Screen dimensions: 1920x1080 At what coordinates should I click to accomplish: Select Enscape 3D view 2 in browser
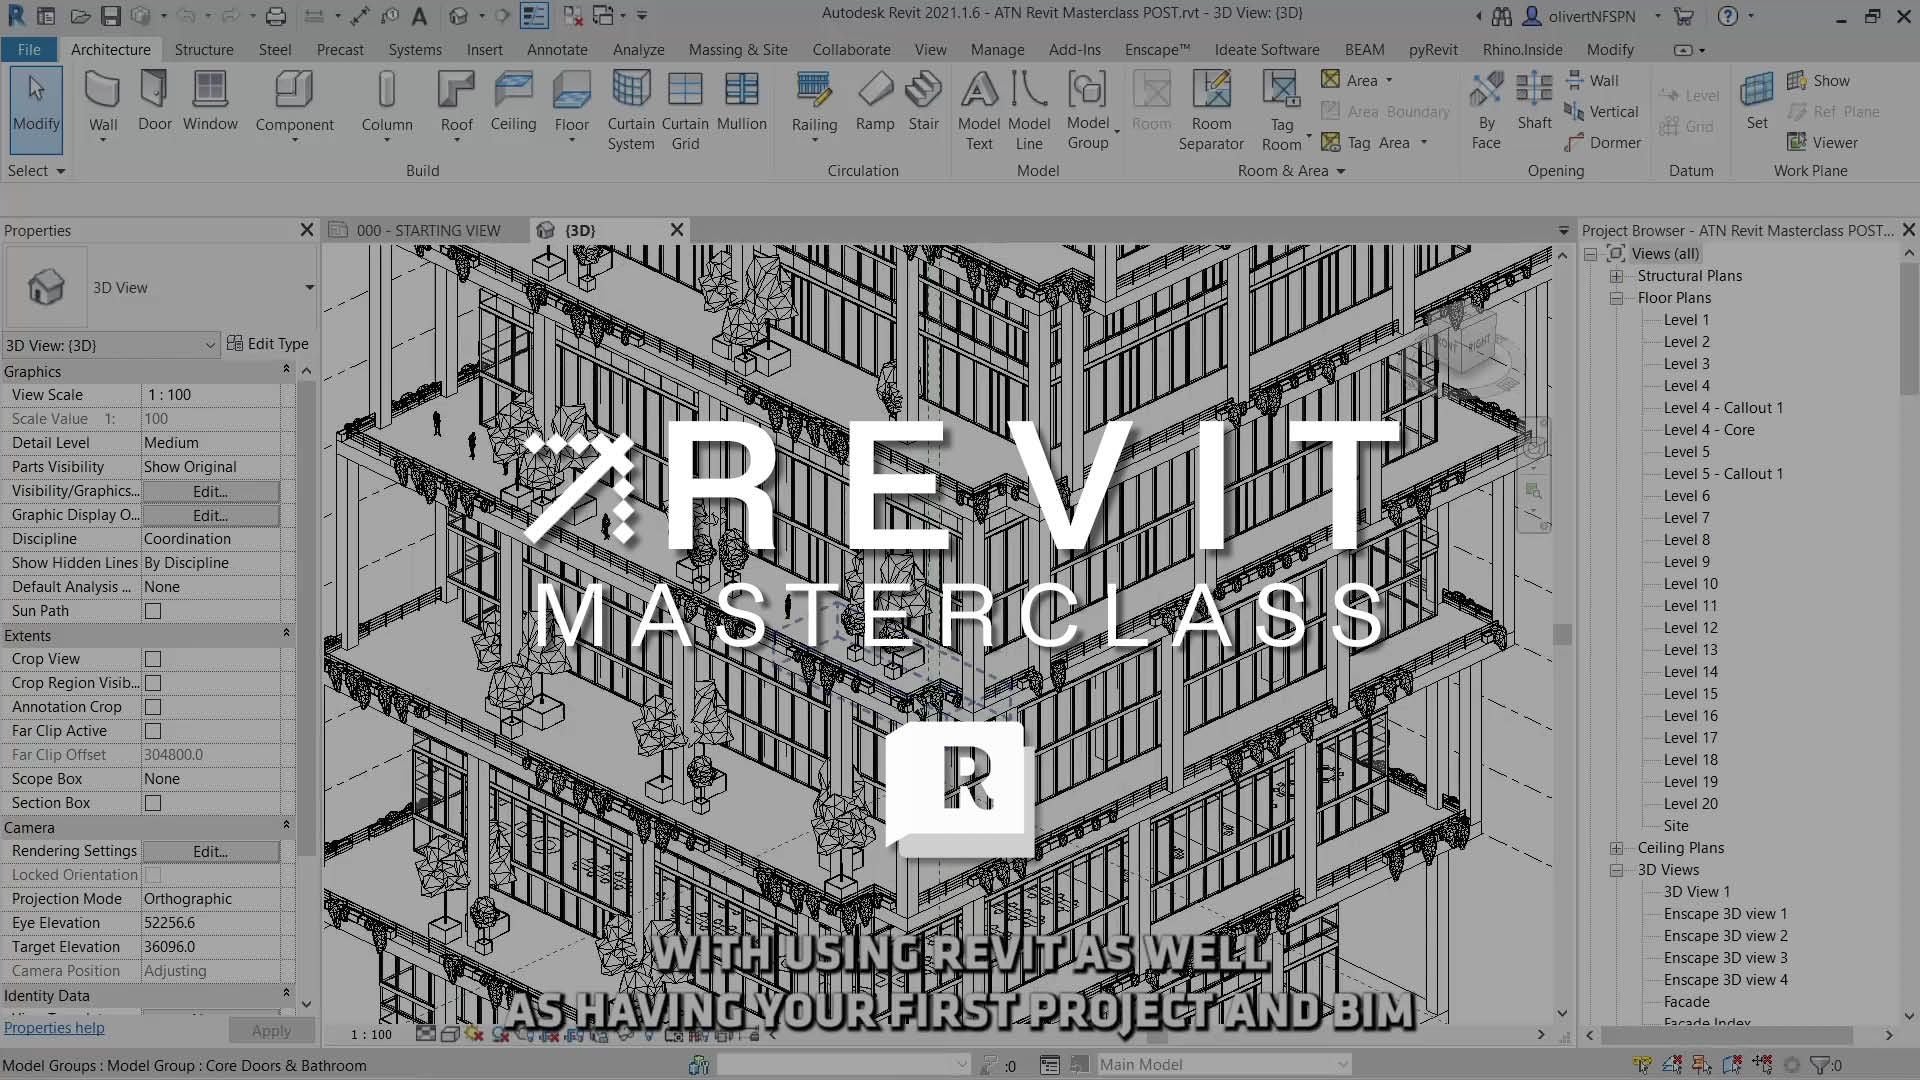coord(1725,936)
